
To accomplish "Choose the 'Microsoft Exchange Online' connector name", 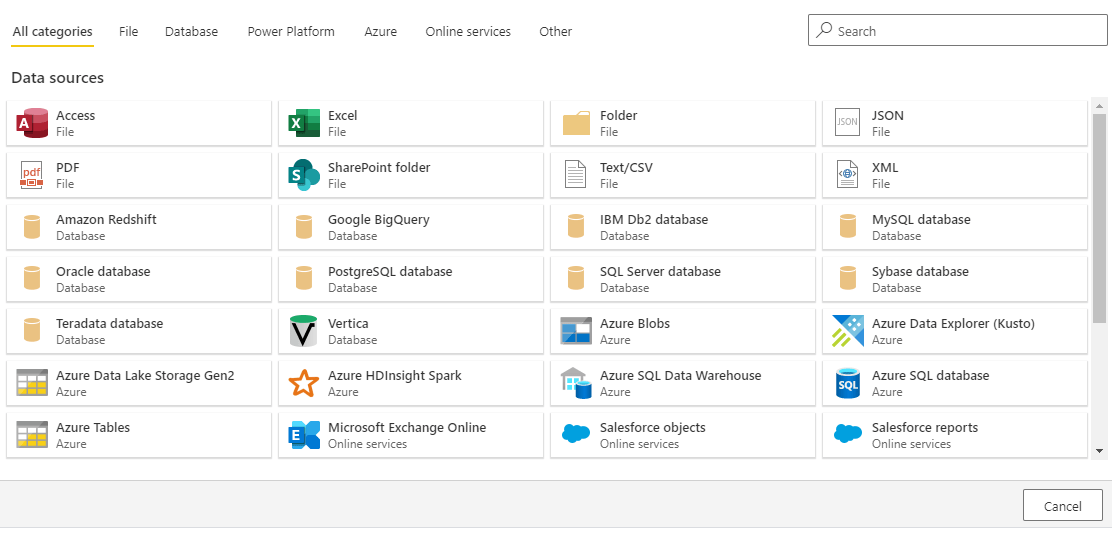I will click(x=407, y=427).
